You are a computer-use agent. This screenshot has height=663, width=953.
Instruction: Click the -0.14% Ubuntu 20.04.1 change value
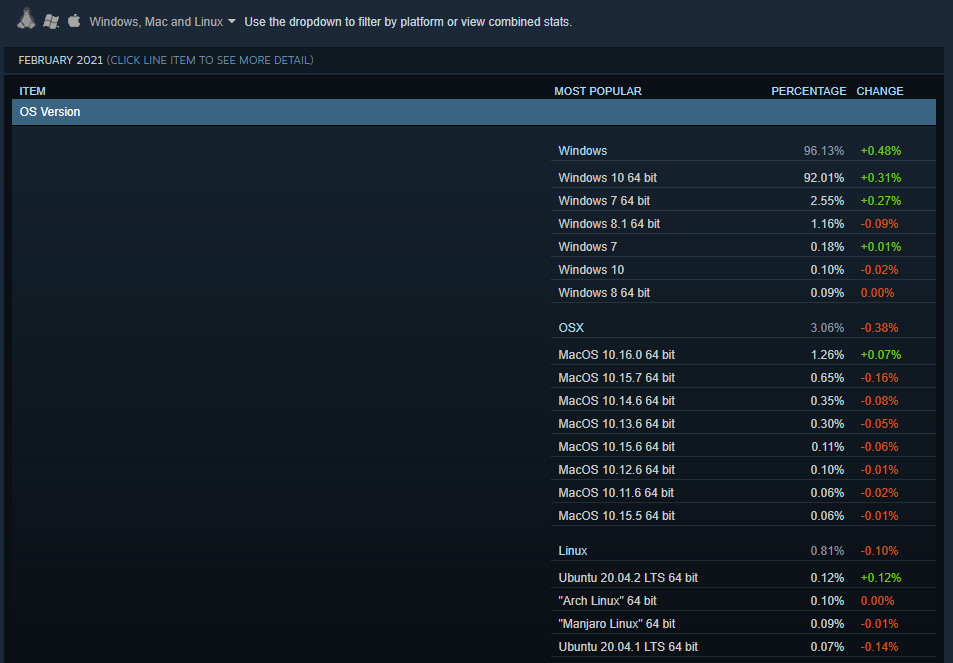point(879,647)
